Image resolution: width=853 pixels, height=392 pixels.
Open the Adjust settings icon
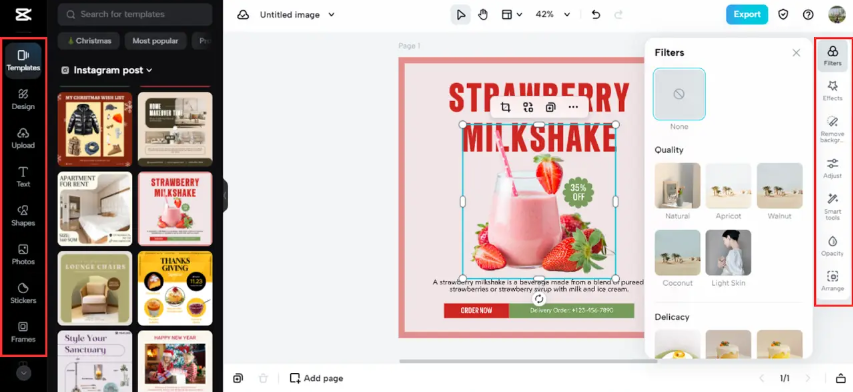point(832,168)
